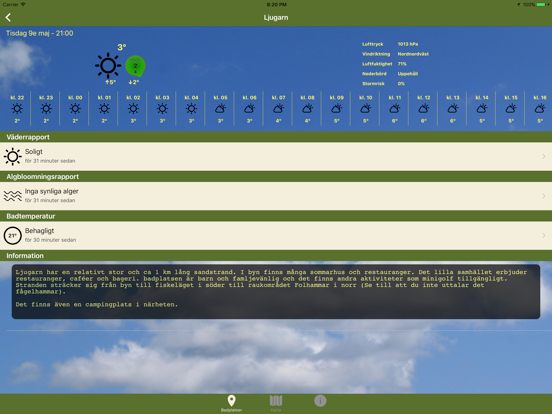Select the kl. 10 hourly forecast
This screenshot has width=552, height=414.
pos(365,109)
